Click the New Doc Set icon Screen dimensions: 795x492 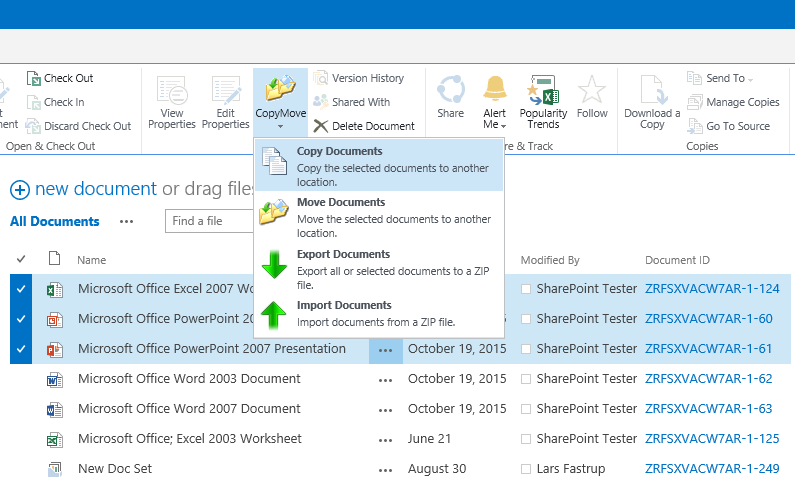tap(55, 469)
